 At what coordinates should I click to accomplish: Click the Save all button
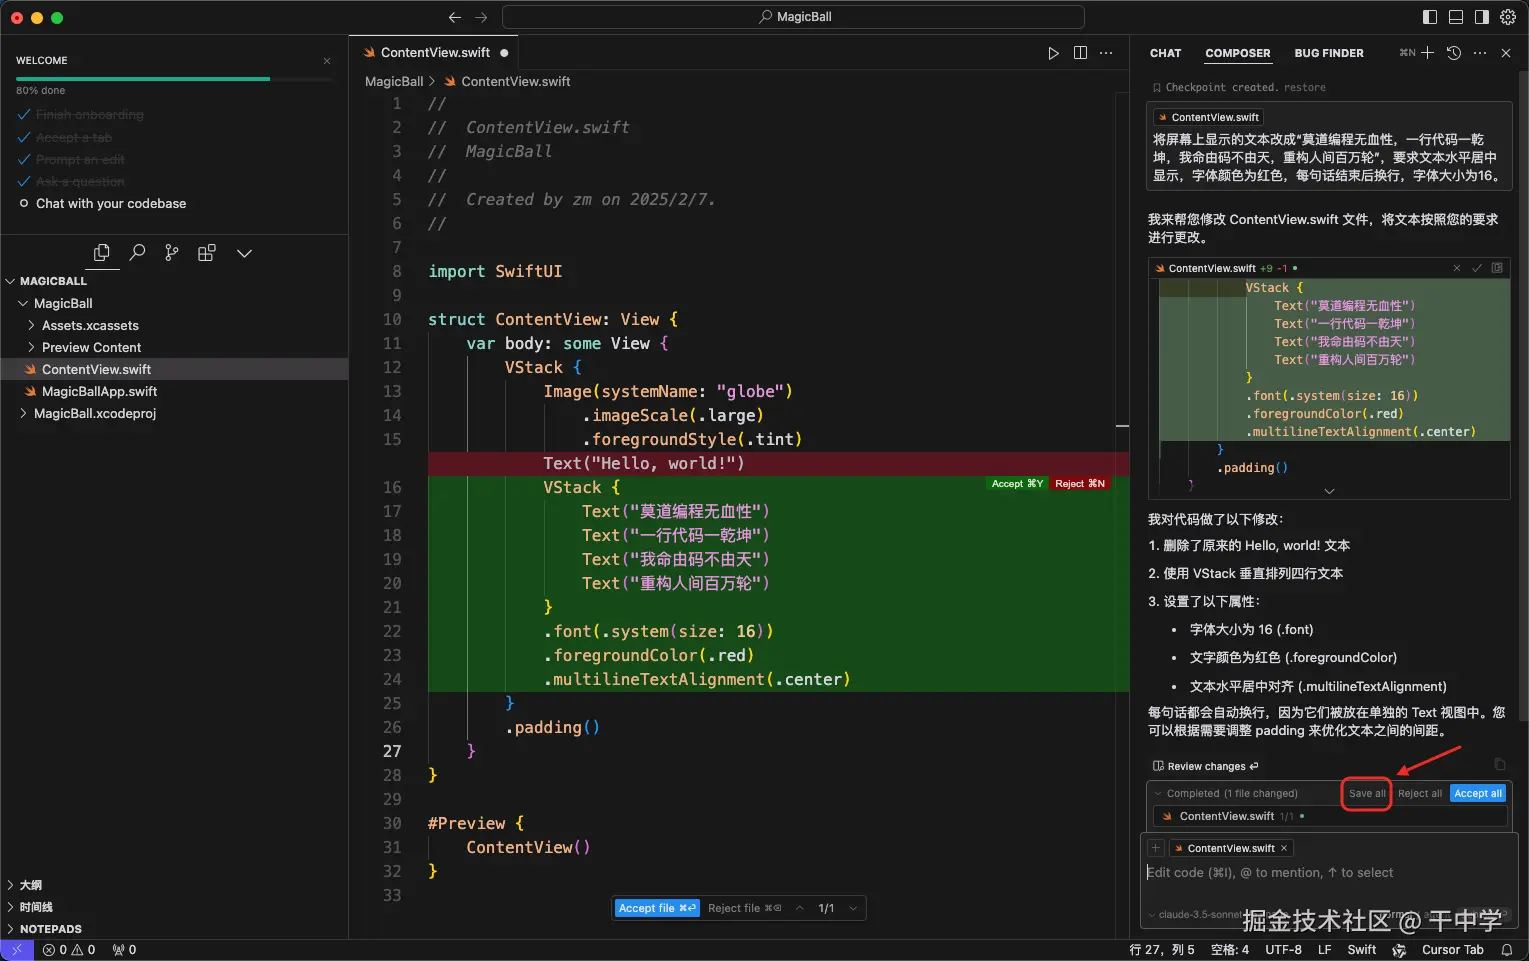[x=1366, y=793]
